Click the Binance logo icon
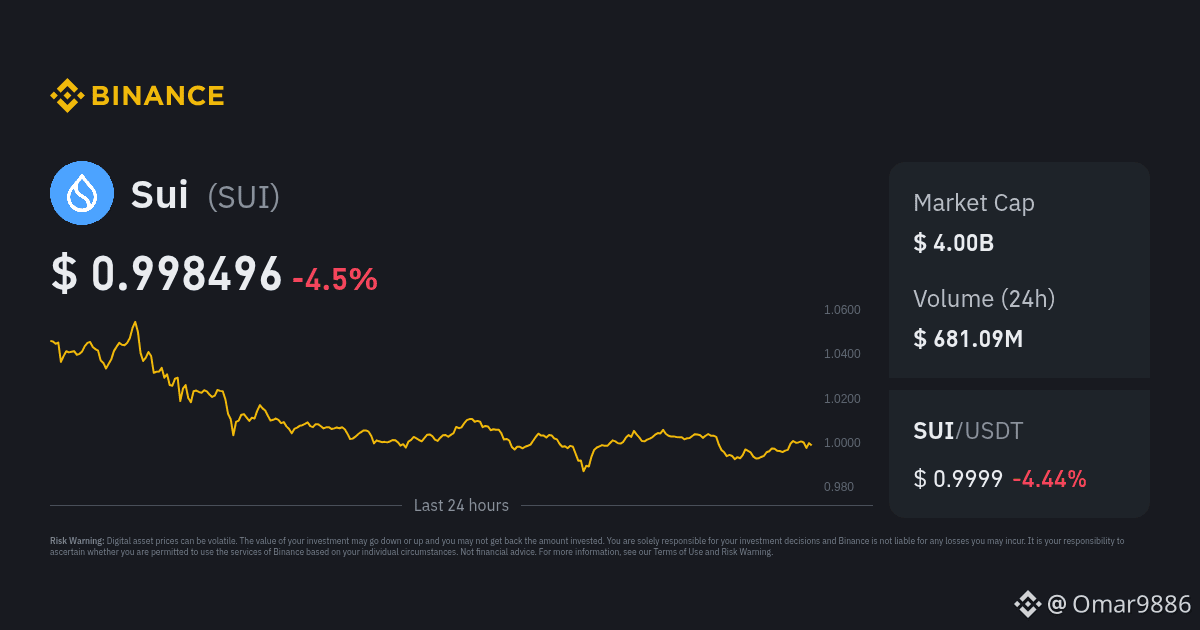 67,96
